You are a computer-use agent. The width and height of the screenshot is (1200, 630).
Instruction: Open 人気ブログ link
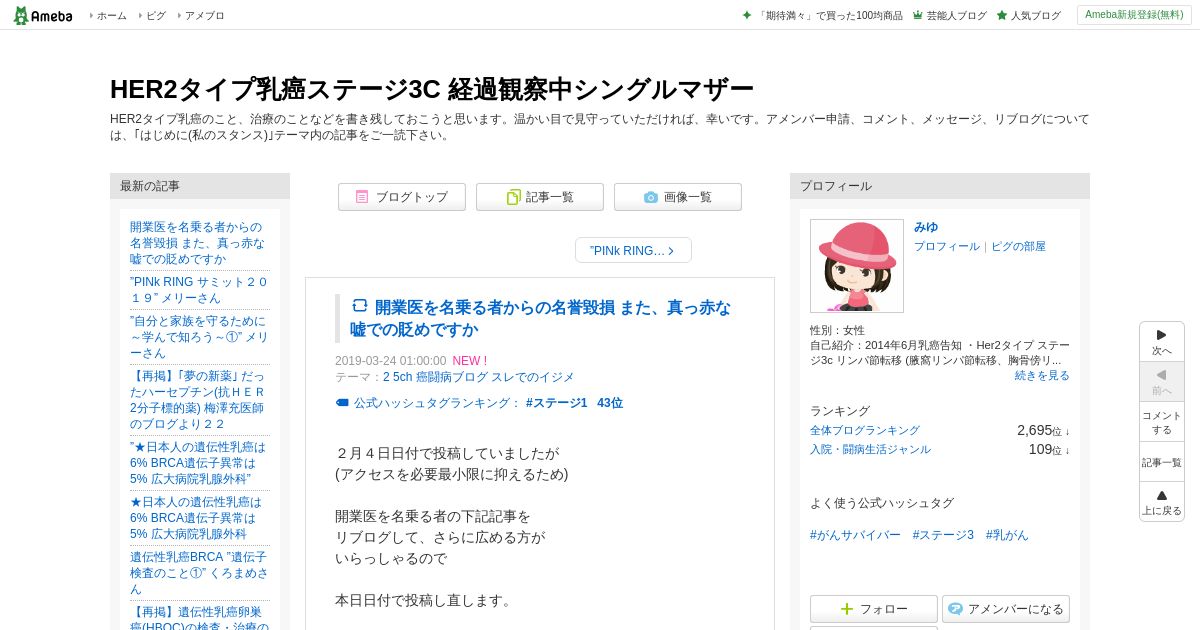[1035, 16]
